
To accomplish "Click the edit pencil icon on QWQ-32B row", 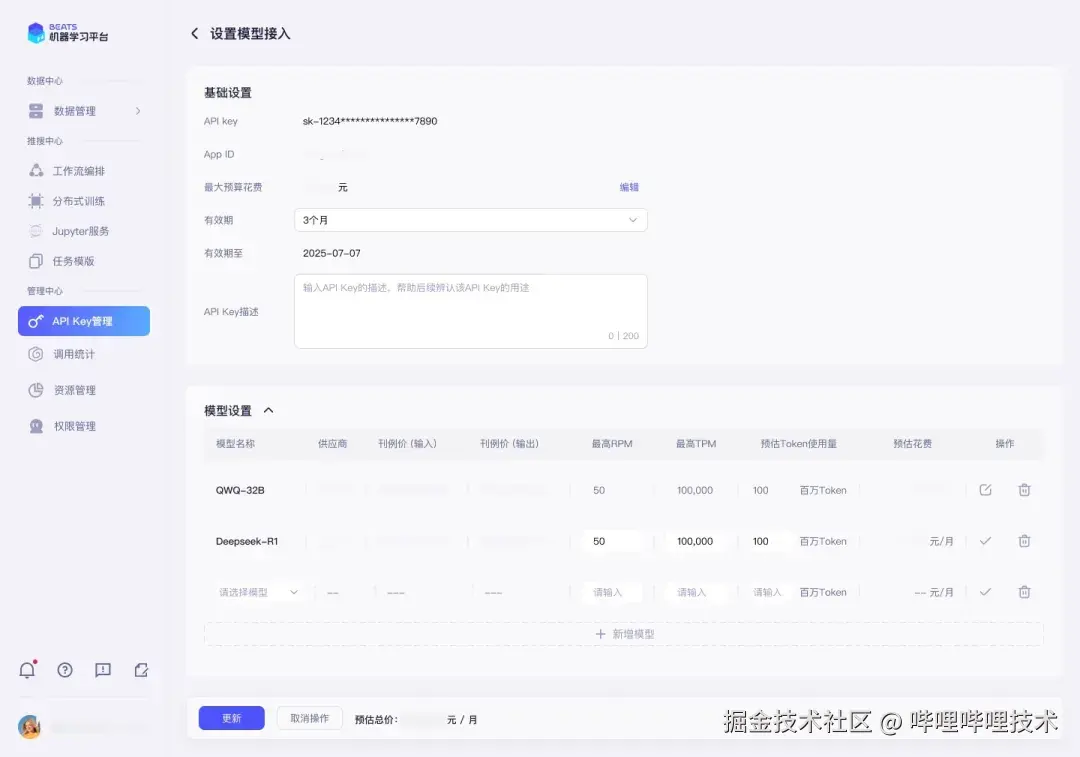I will tap(986, 490).
